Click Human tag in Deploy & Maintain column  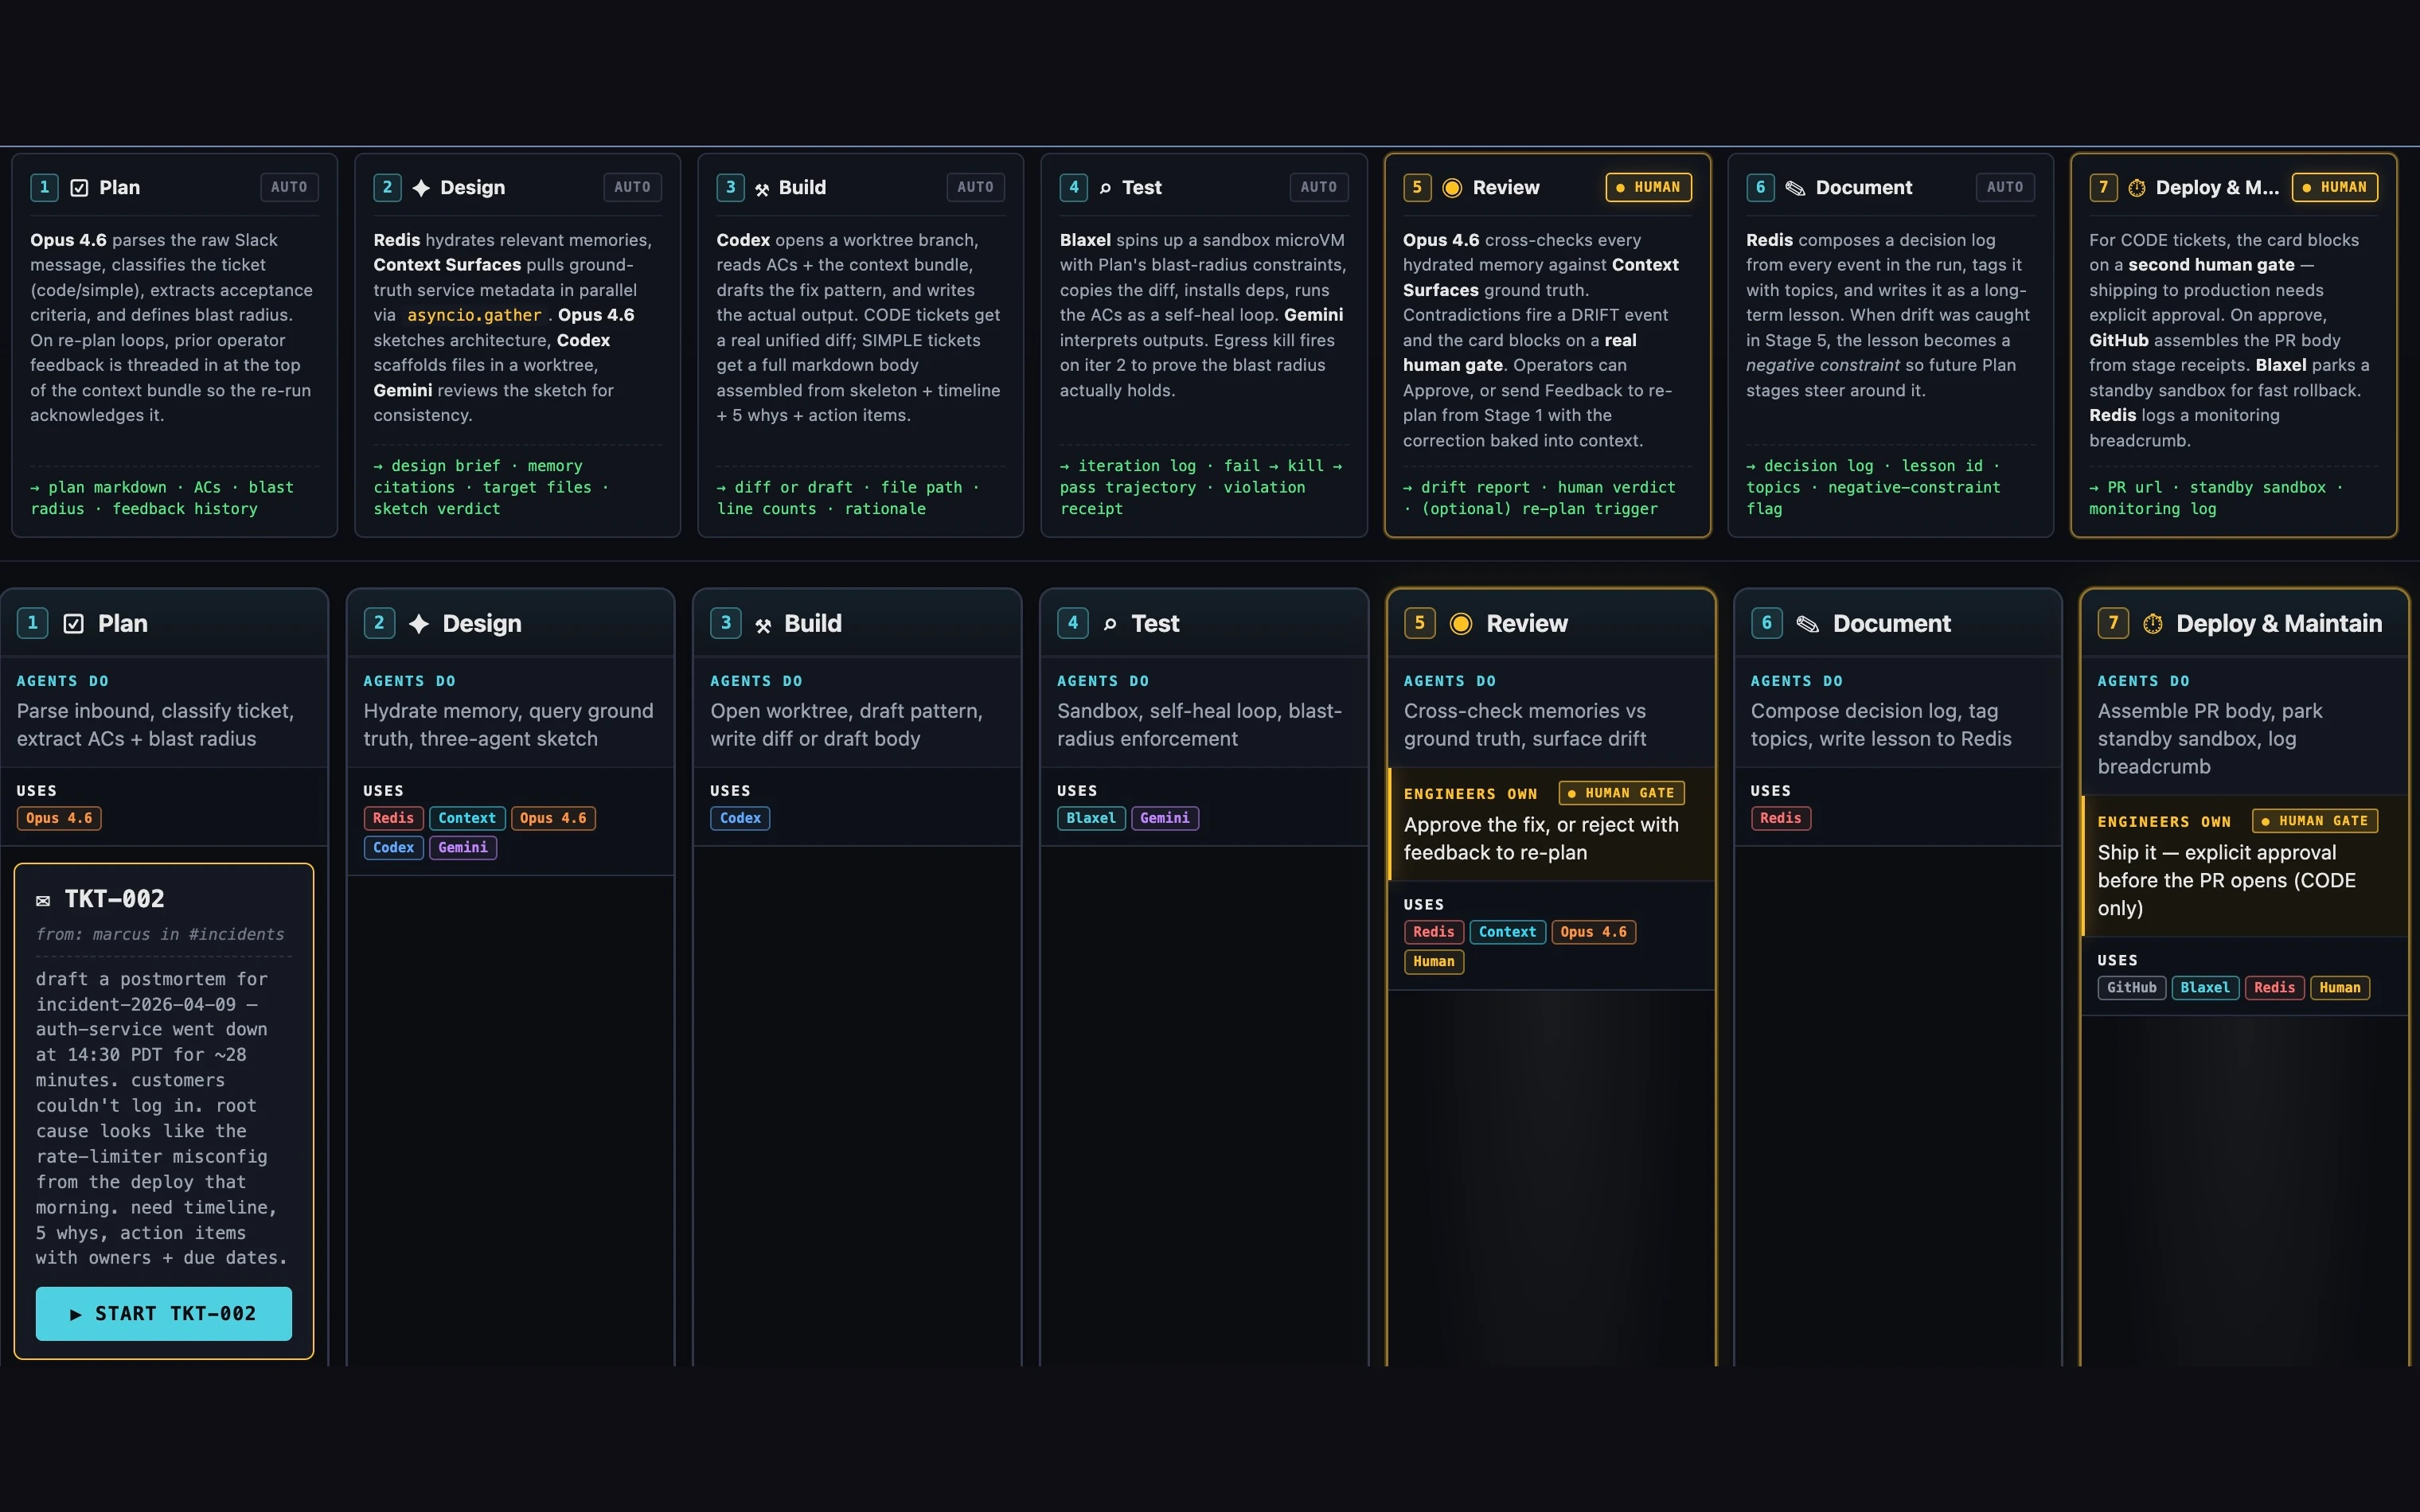click(2340, 988)
